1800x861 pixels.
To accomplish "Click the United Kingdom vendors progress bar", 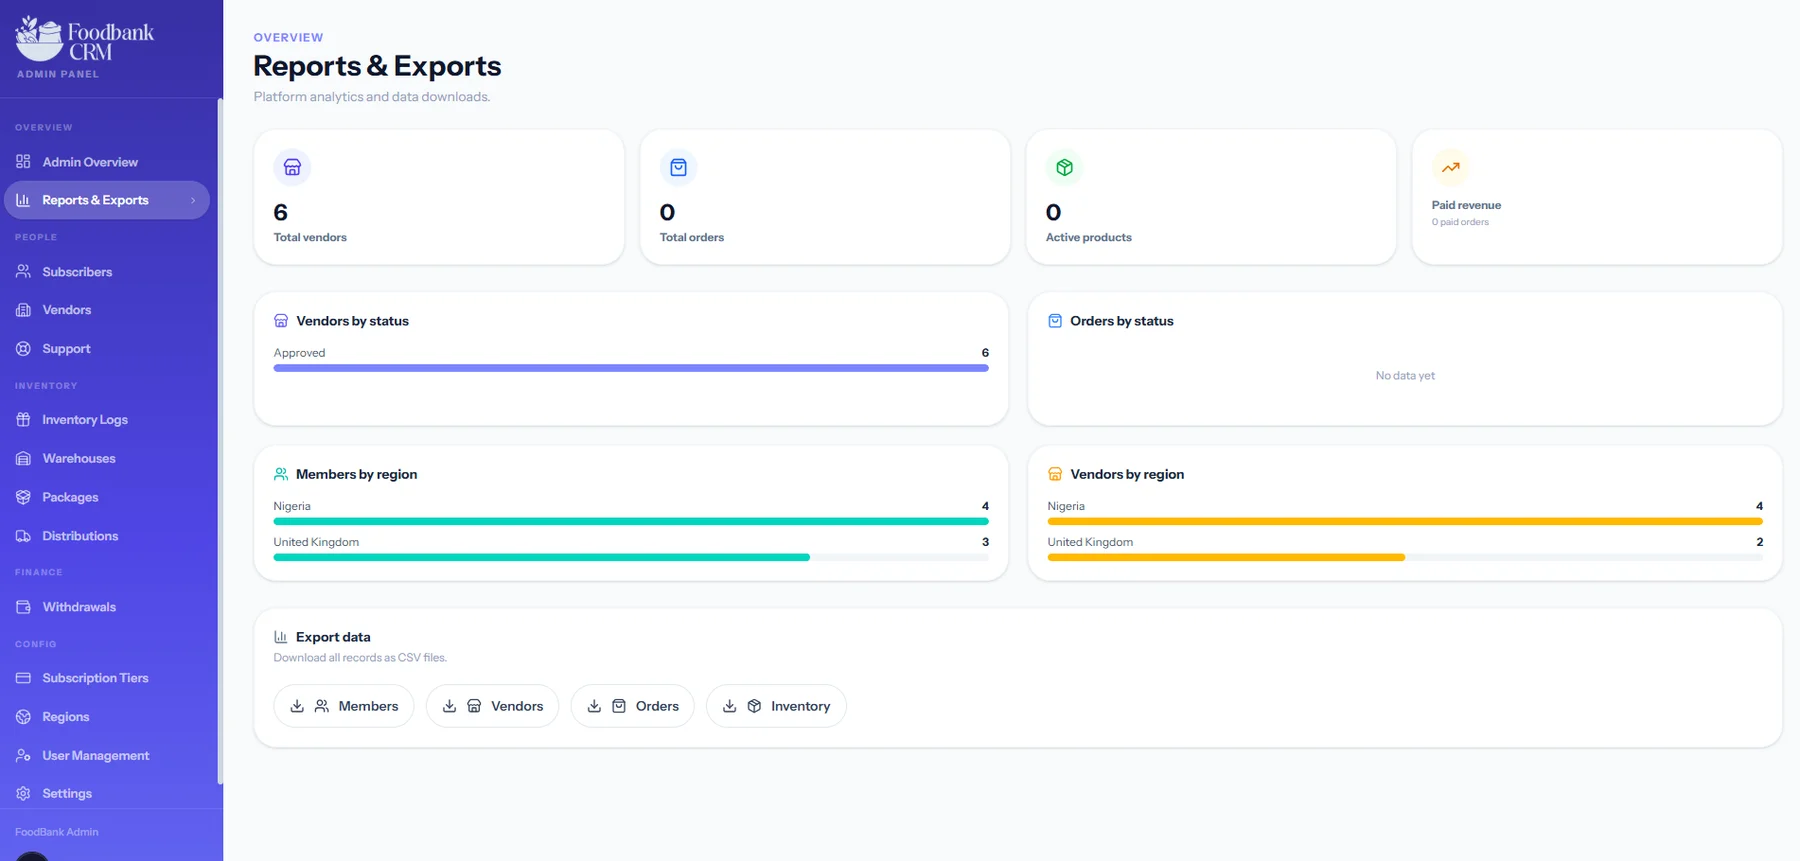I will (x=1405, y=557).
